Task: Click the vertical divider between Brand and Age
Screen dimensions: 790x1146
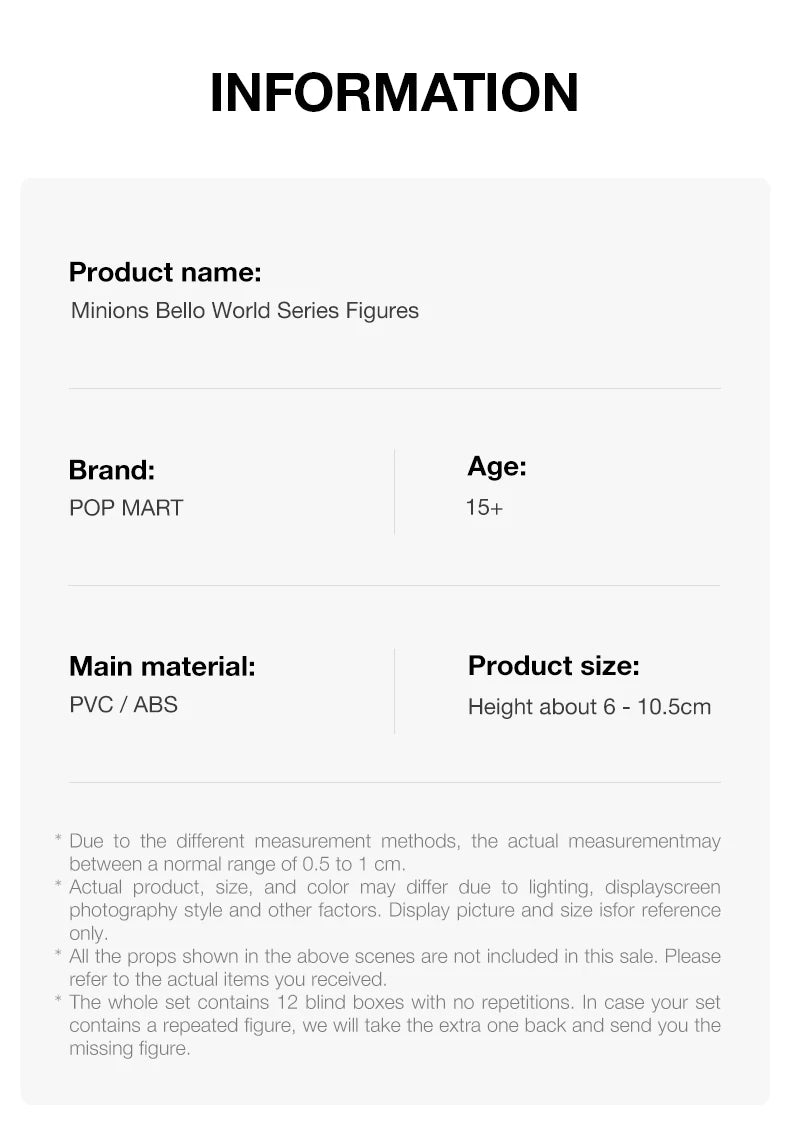Action: coord(394,491)
